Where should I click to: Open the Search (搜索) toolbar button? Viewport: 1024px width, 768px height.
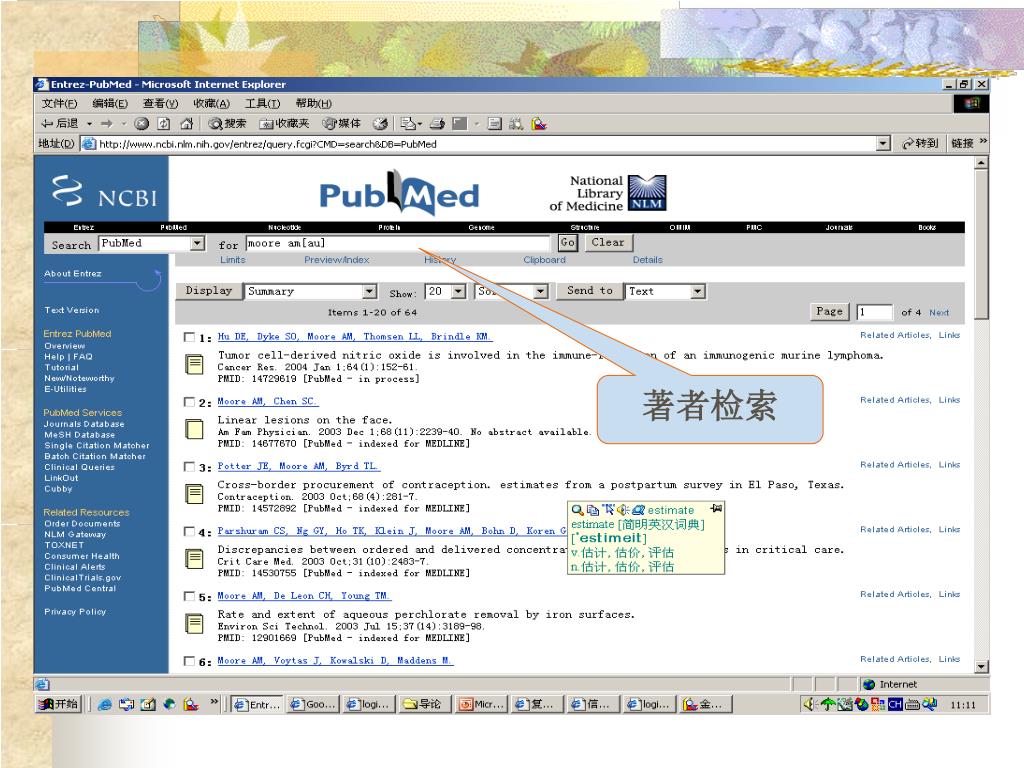coord(227,123)
